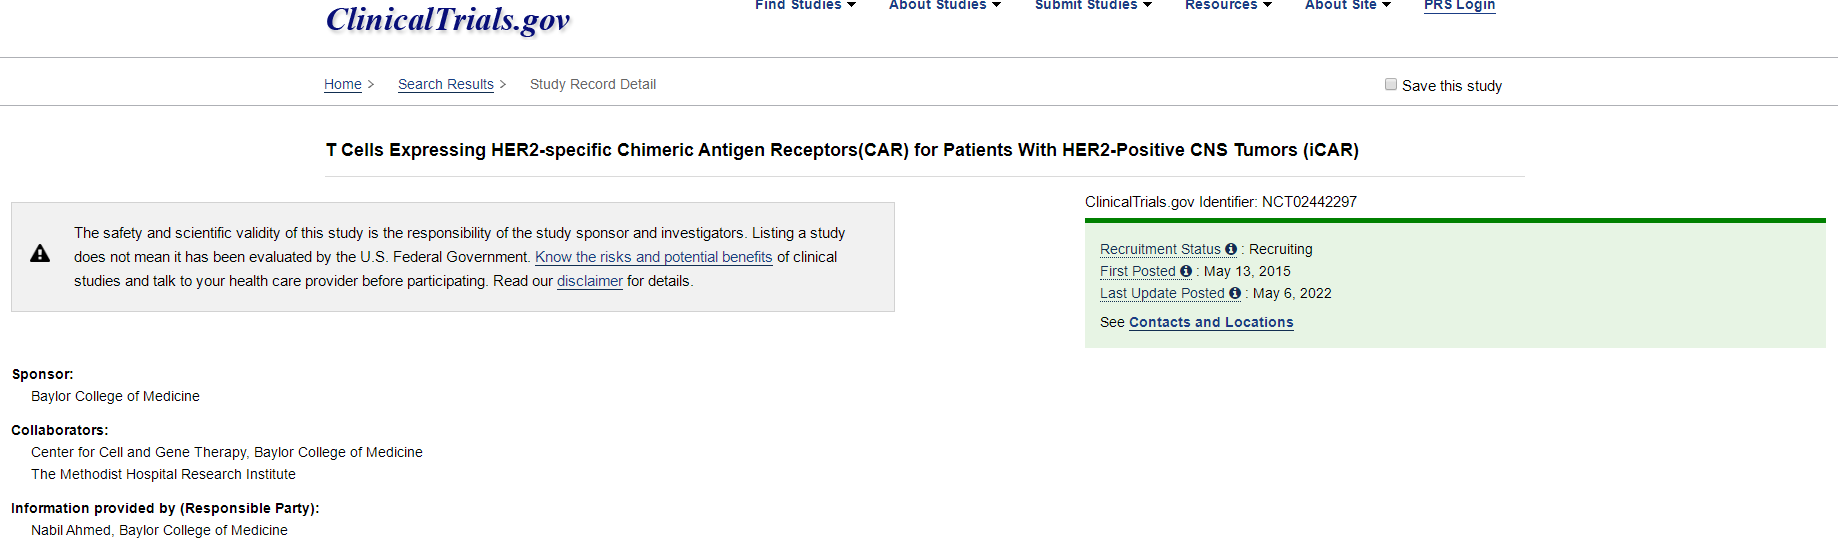
Task: Click the PRS Login link
Action: (1459, 6)
